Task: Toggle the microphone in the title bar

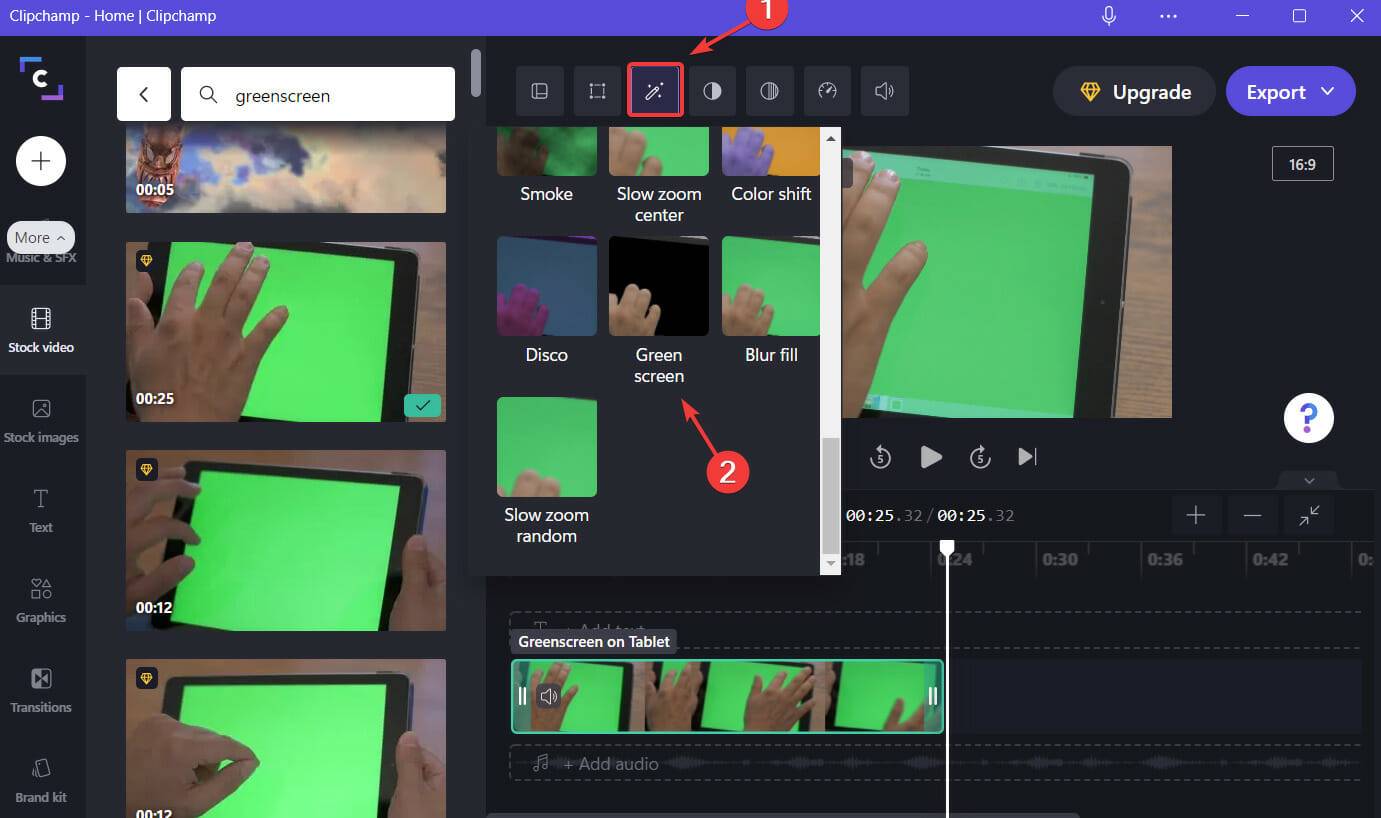Action: 1108,15
